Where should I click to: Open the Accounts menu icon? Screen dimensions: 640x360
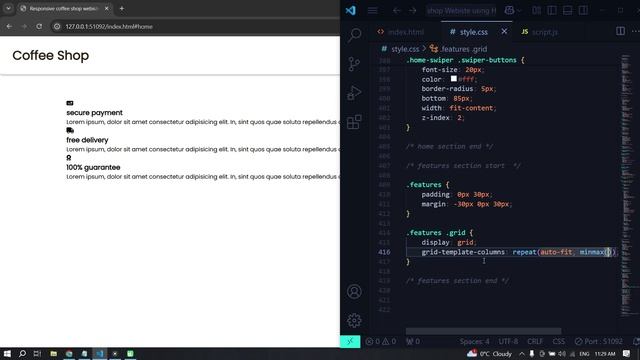click(354, 291)
